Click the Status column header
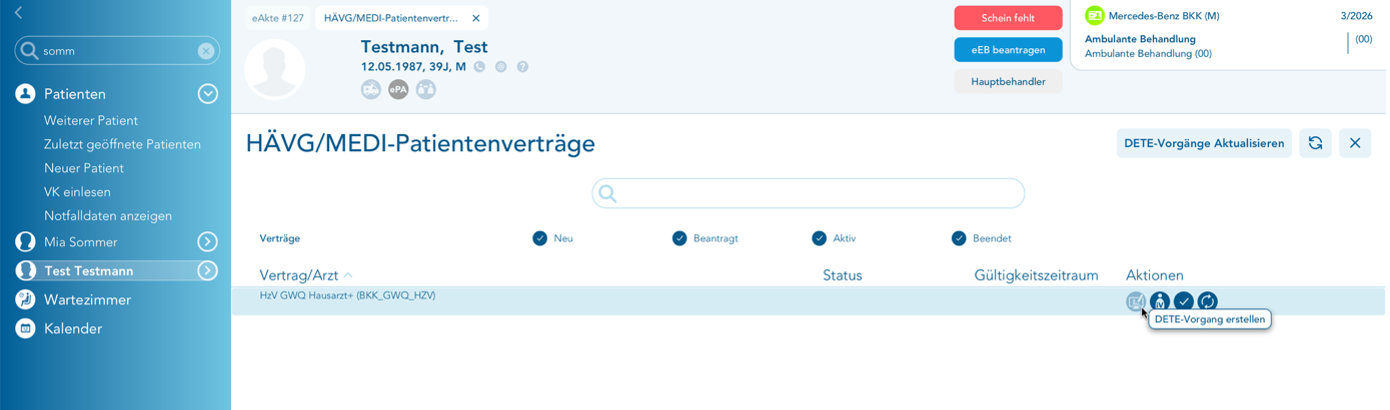The image size is (1390, 410). coord(842,275)
